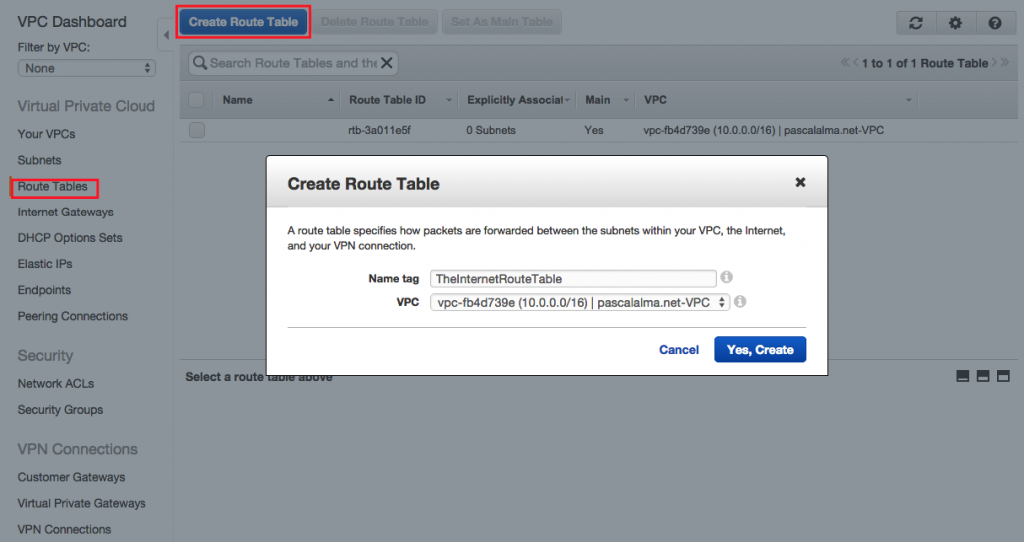Screen dimensions: 1024x542
Task: Focus the Name tag input field
Action: point(573,279)
